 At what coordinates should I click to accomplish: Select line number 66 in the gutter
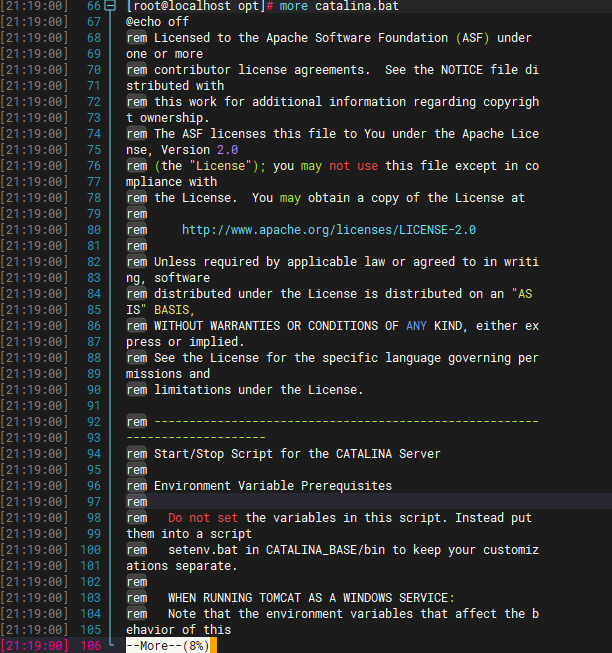94,6
